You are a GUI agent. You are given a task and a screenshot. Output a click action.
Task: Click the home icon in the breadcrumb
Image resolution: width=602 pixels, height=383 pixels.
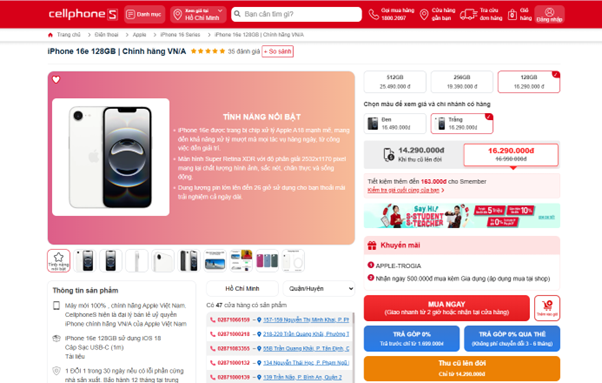tap(50, 35)
